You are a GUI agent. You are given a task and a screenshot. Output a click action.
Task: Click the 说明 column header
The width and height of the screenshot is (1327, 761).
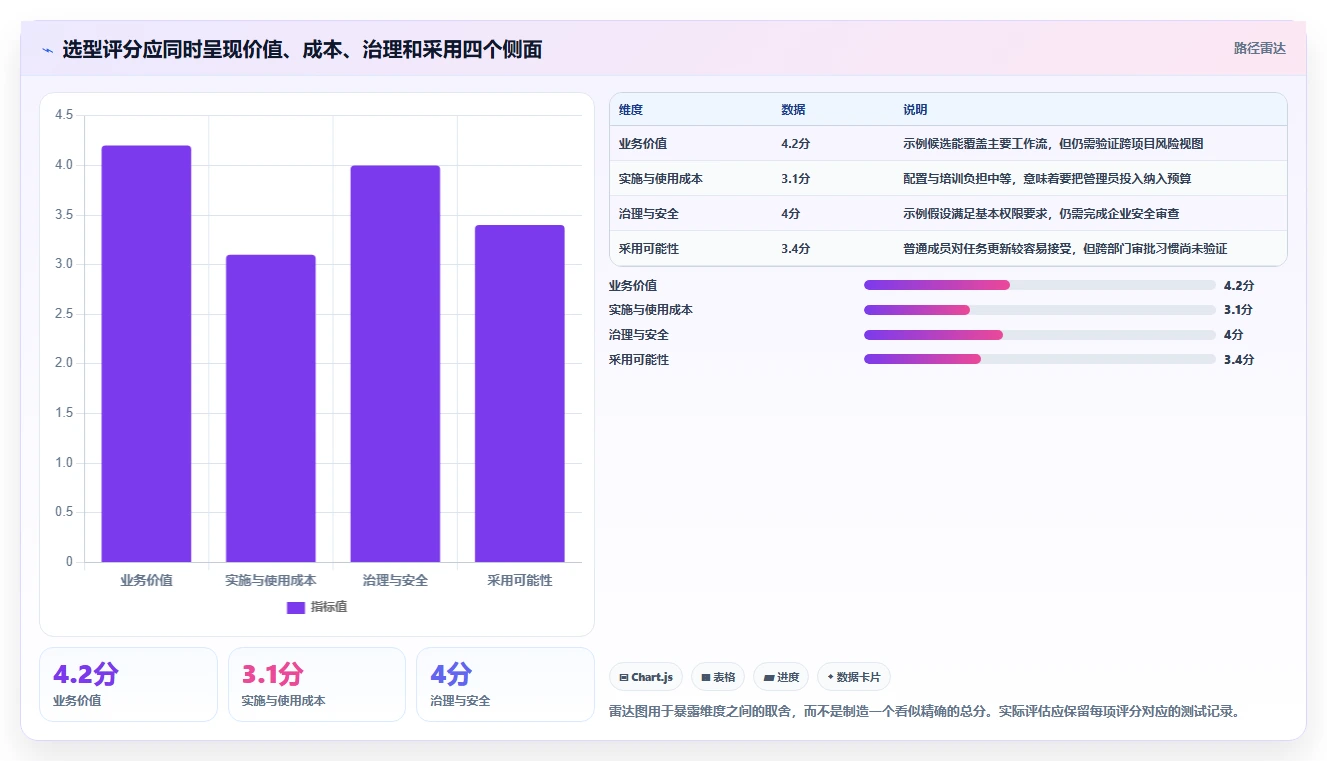click(x=915, y=110)
